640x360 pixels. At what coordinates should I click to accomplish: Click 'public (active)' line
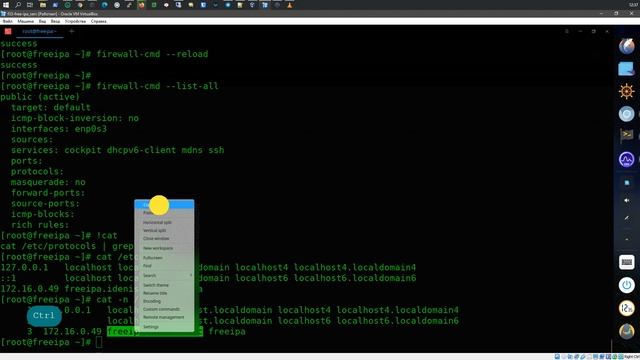(40, 97)
